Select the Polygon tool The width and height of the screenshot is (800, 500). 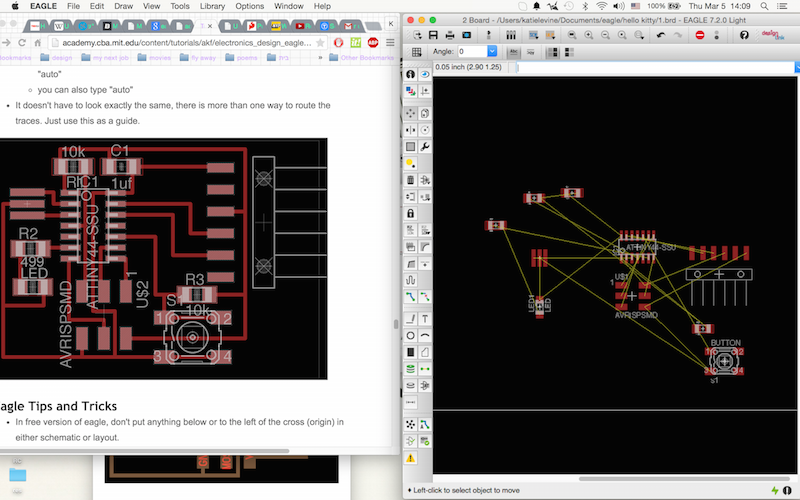coord(424,352)
